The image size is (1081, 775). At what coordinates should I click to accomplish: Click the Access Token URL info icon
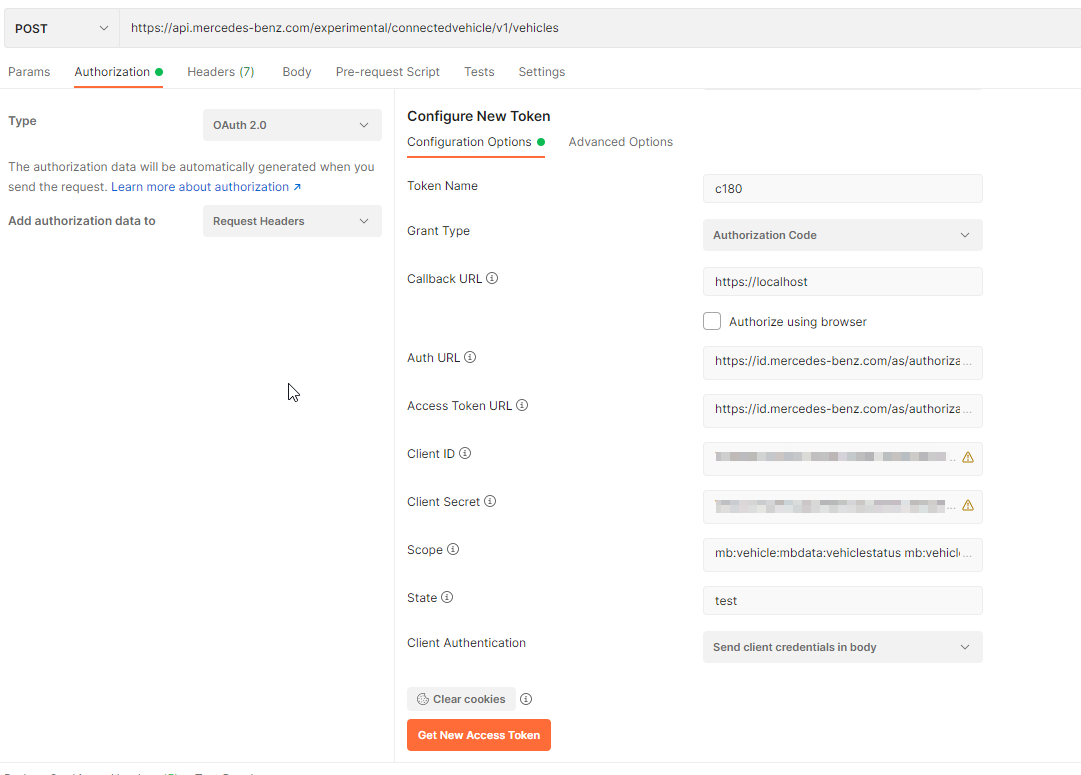(x=522, y=405)
